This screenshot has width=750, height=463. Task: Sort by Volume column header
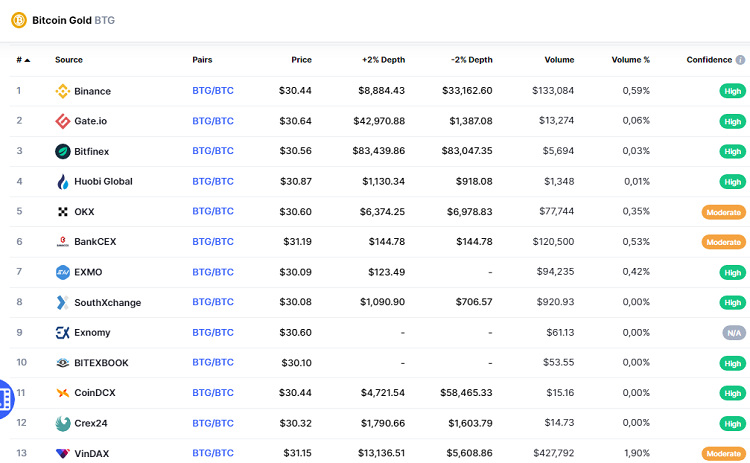tap(559, 60)
